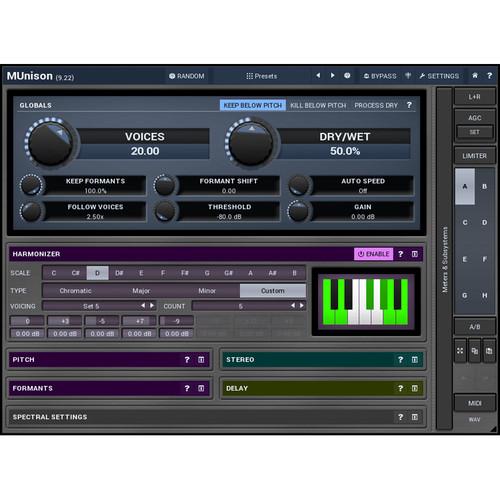Click the COUNT value field showing 5
This screenshot has width=500, height=500.
pyautogui.click(x=240, y=306)
